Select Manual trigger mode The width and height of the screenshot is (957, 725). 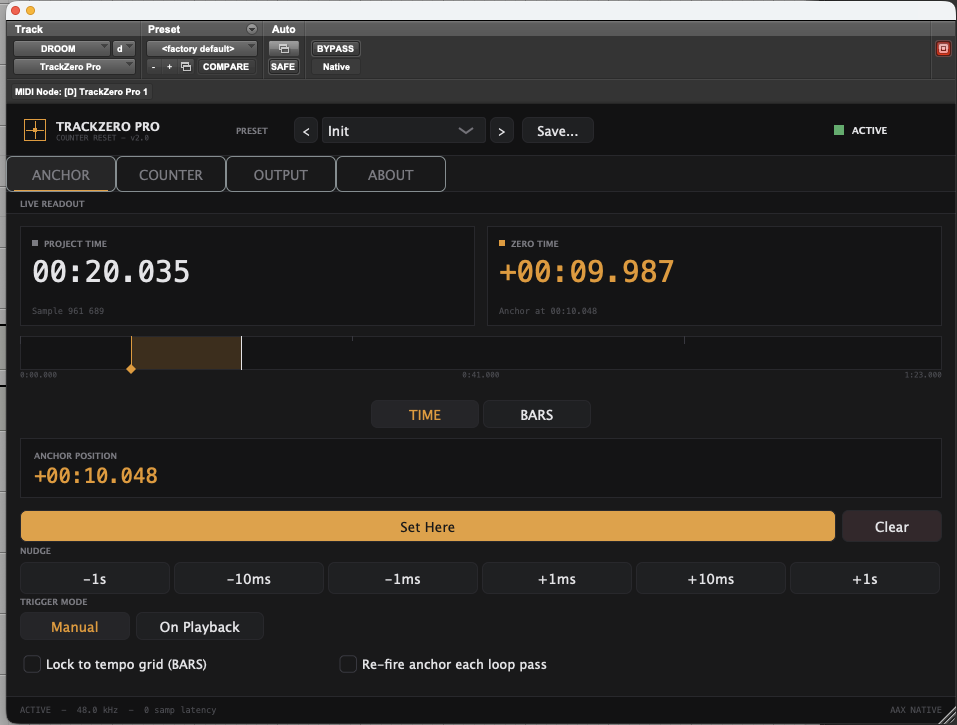click(x=74, y=627)
